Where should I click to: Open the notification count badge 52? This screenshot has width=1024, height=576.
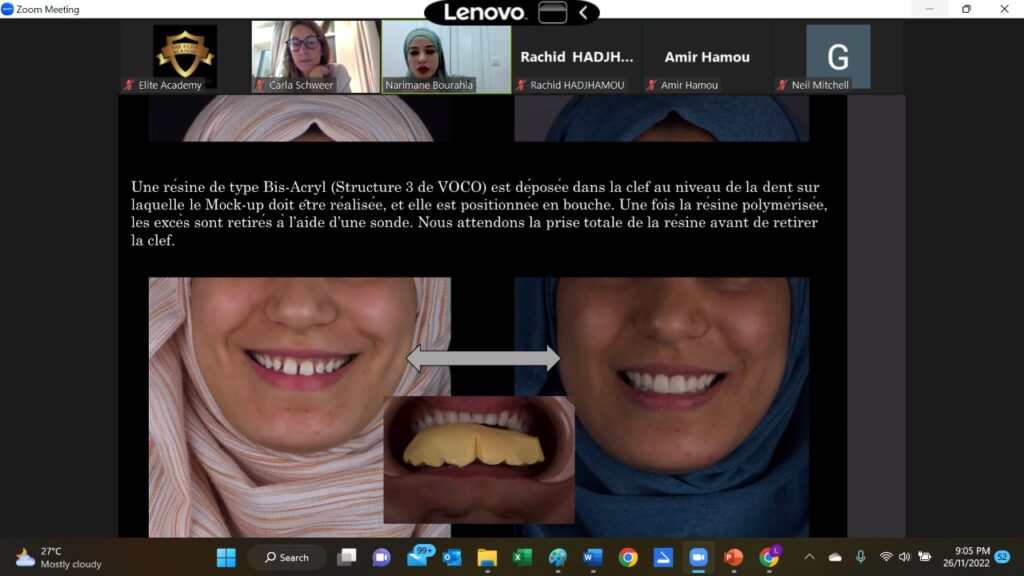click(1002, 557)
